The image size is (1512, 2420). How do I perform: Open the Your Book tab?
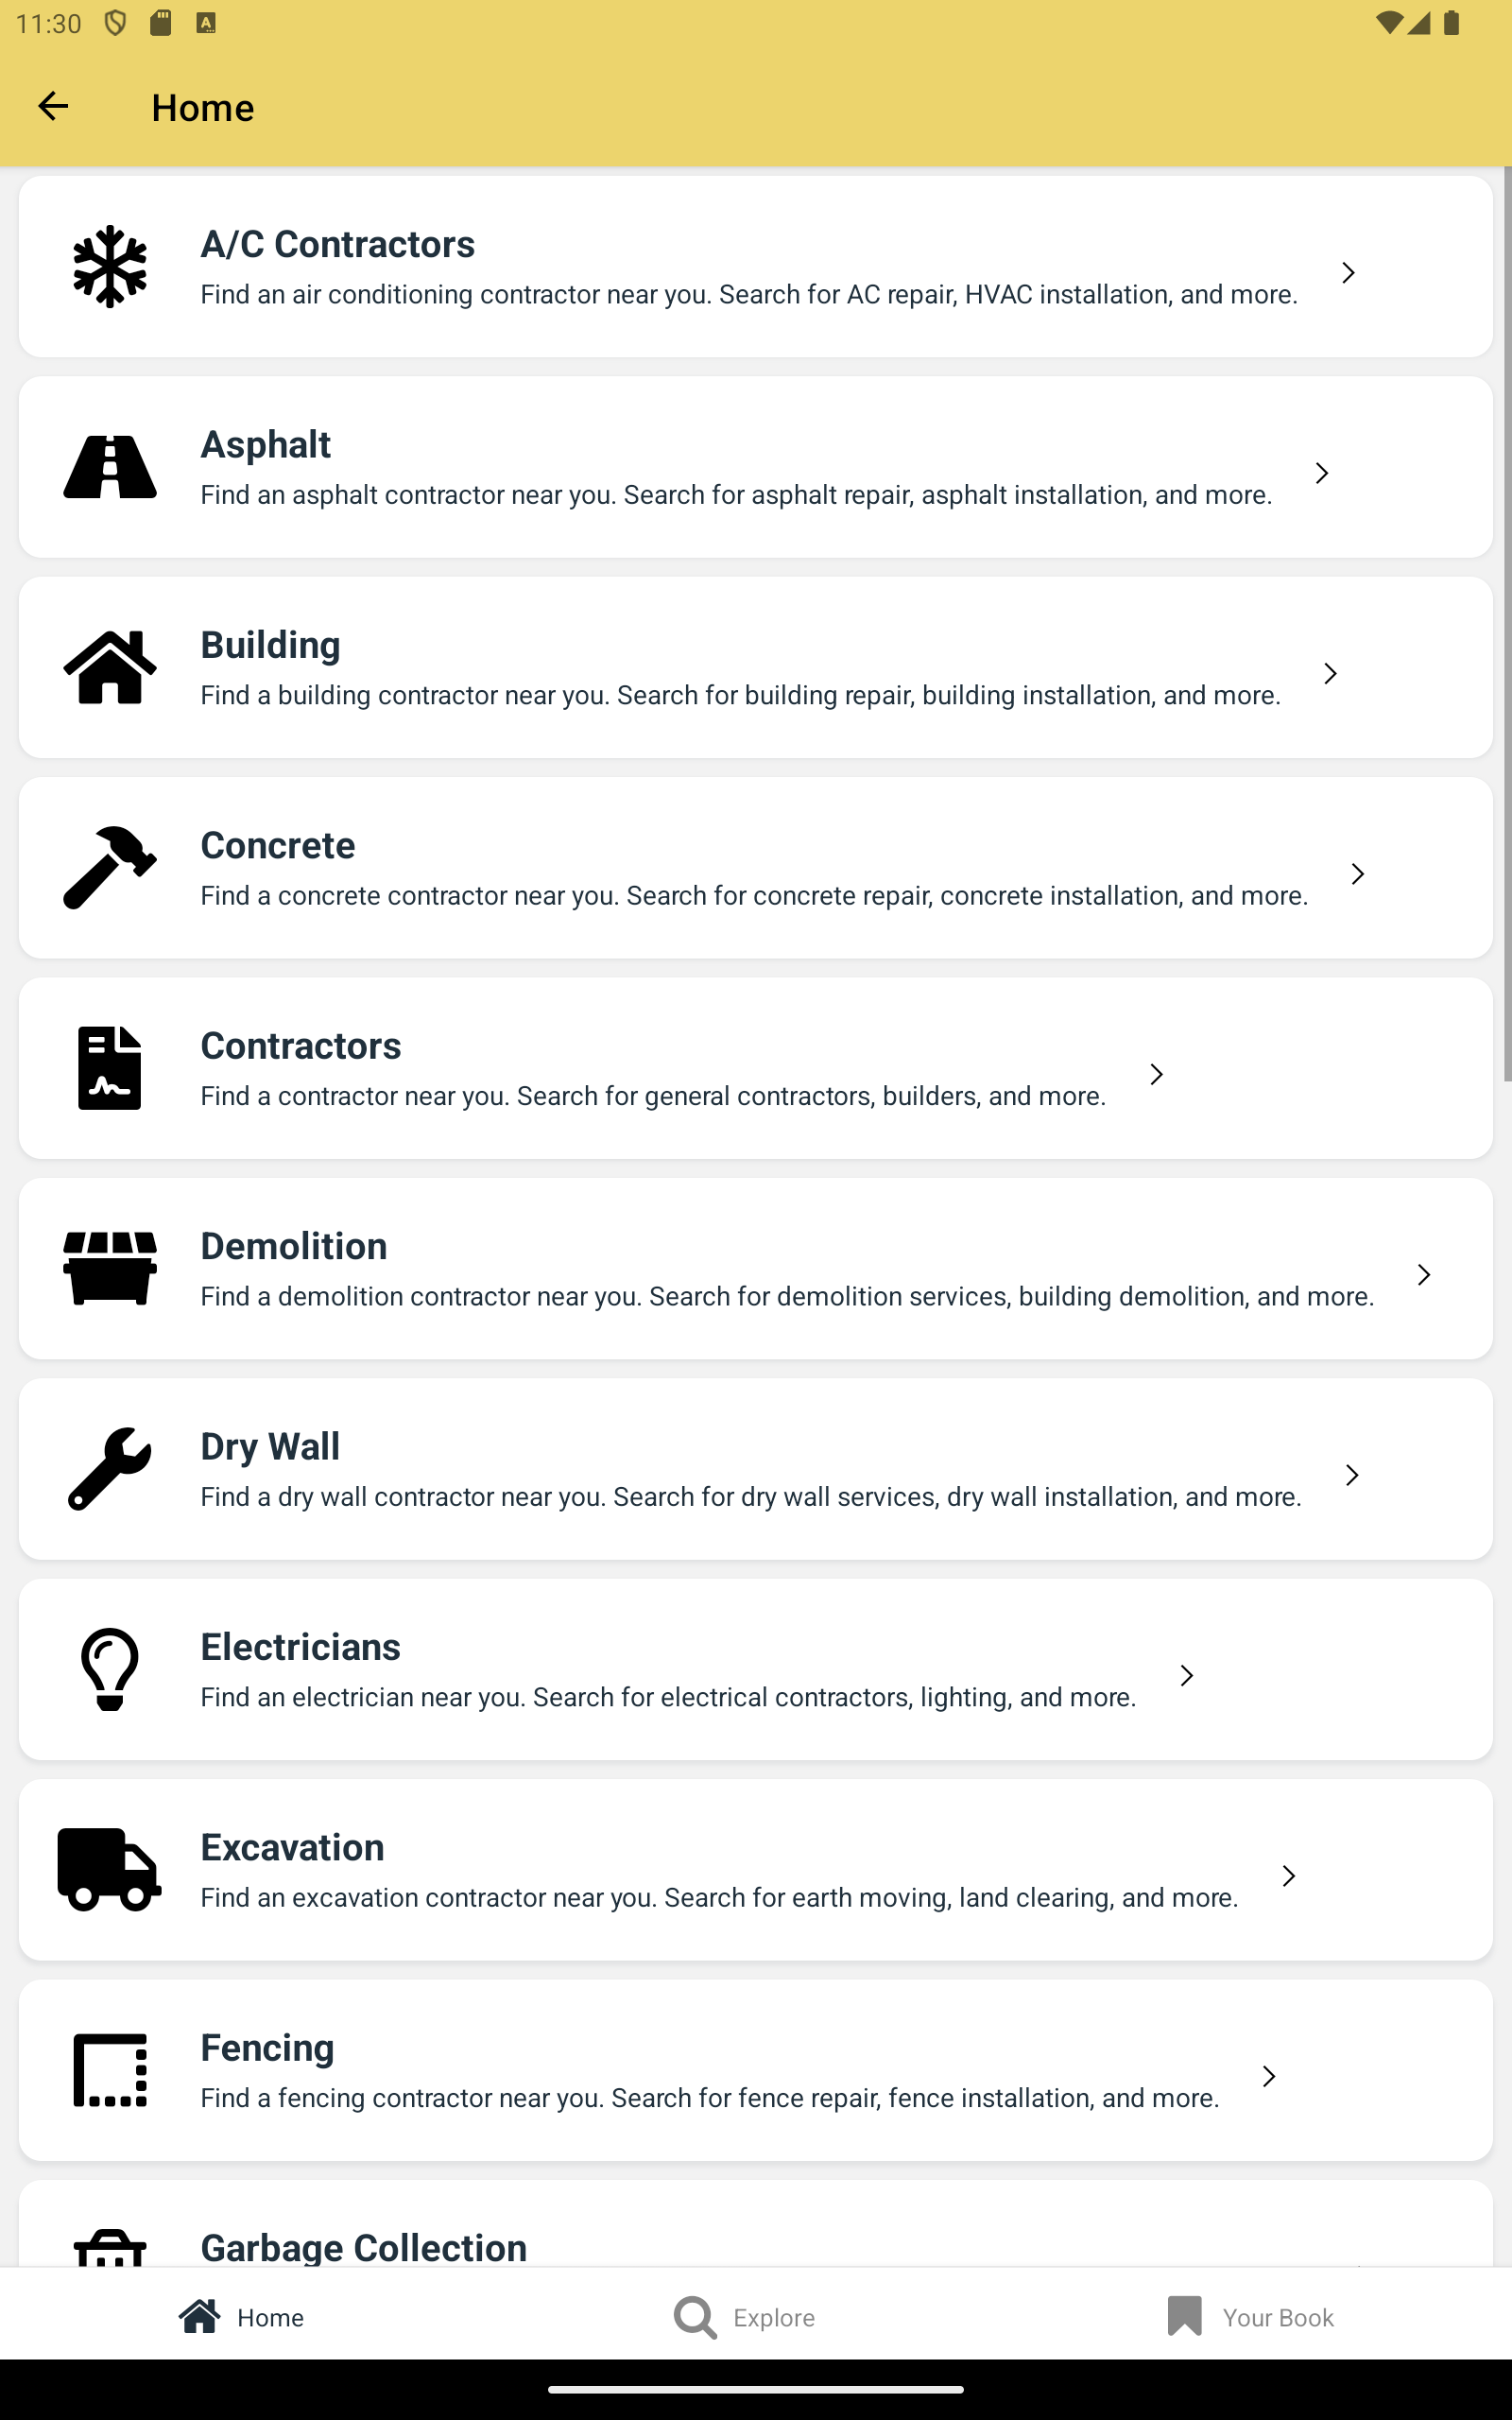tap(1250, 2317)
